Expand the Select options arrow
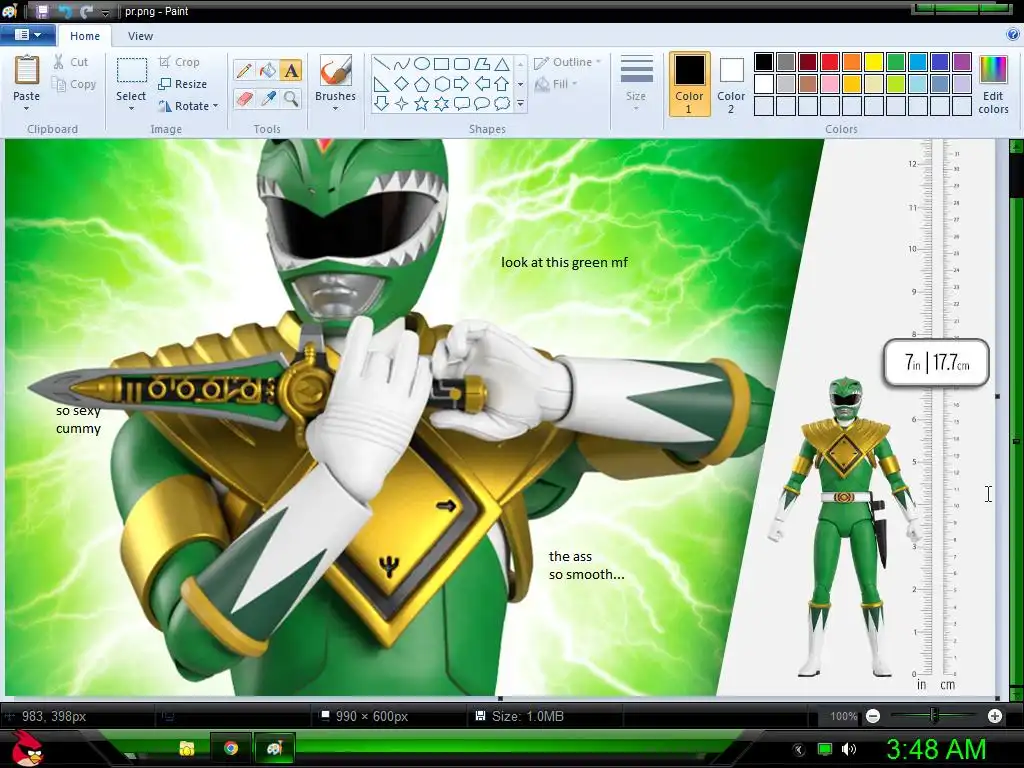This screenshot has height=768, width=1024. click(131, 108)
